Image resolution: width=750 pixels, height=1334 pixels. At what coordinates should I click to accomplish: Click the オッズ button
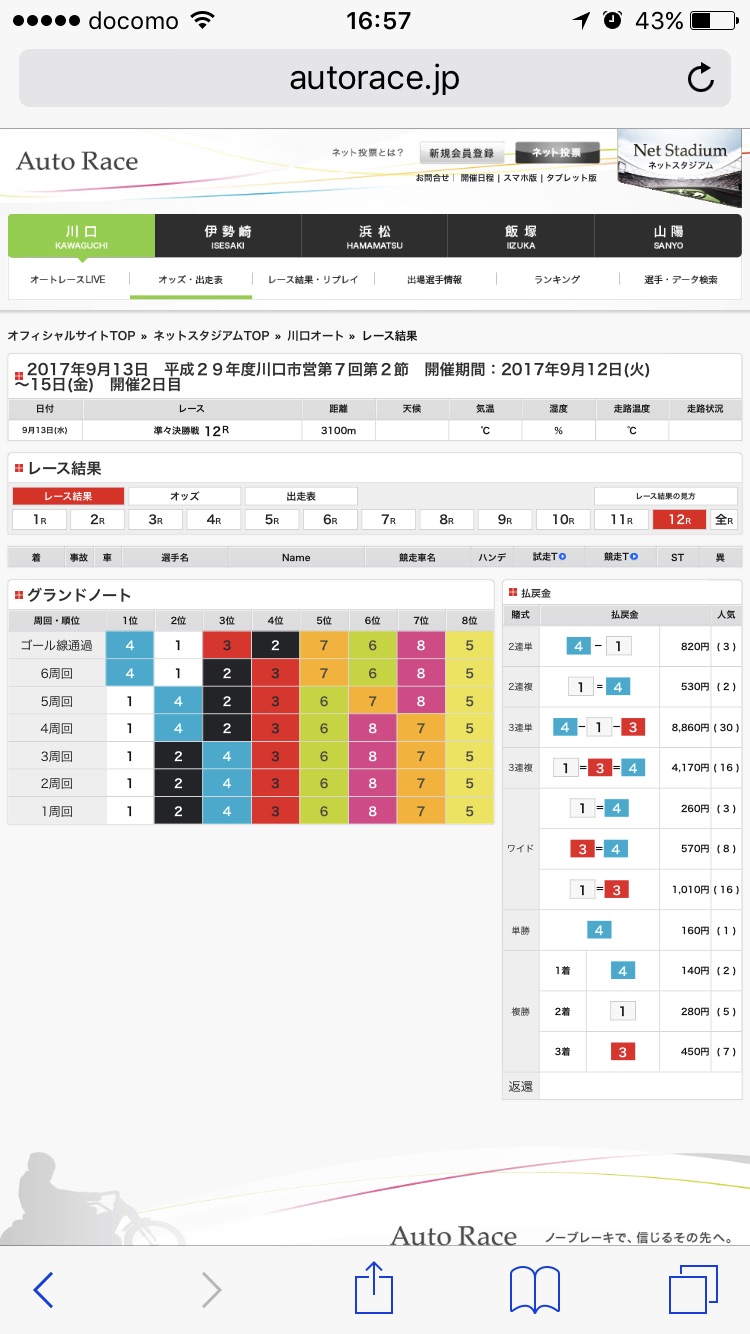185,496
